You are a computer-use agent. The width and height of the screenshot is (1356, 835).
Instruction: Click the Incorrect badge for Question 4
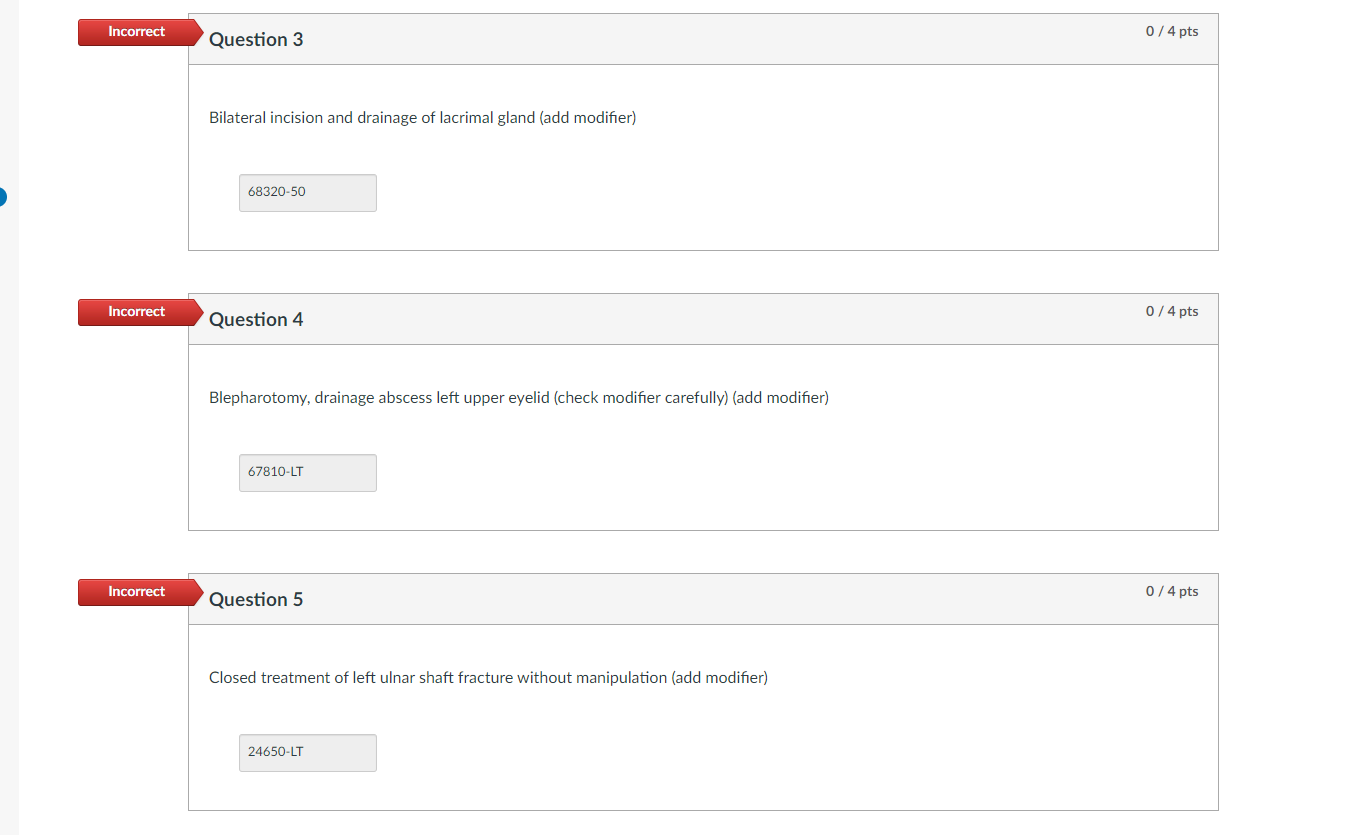pos(138,312)
